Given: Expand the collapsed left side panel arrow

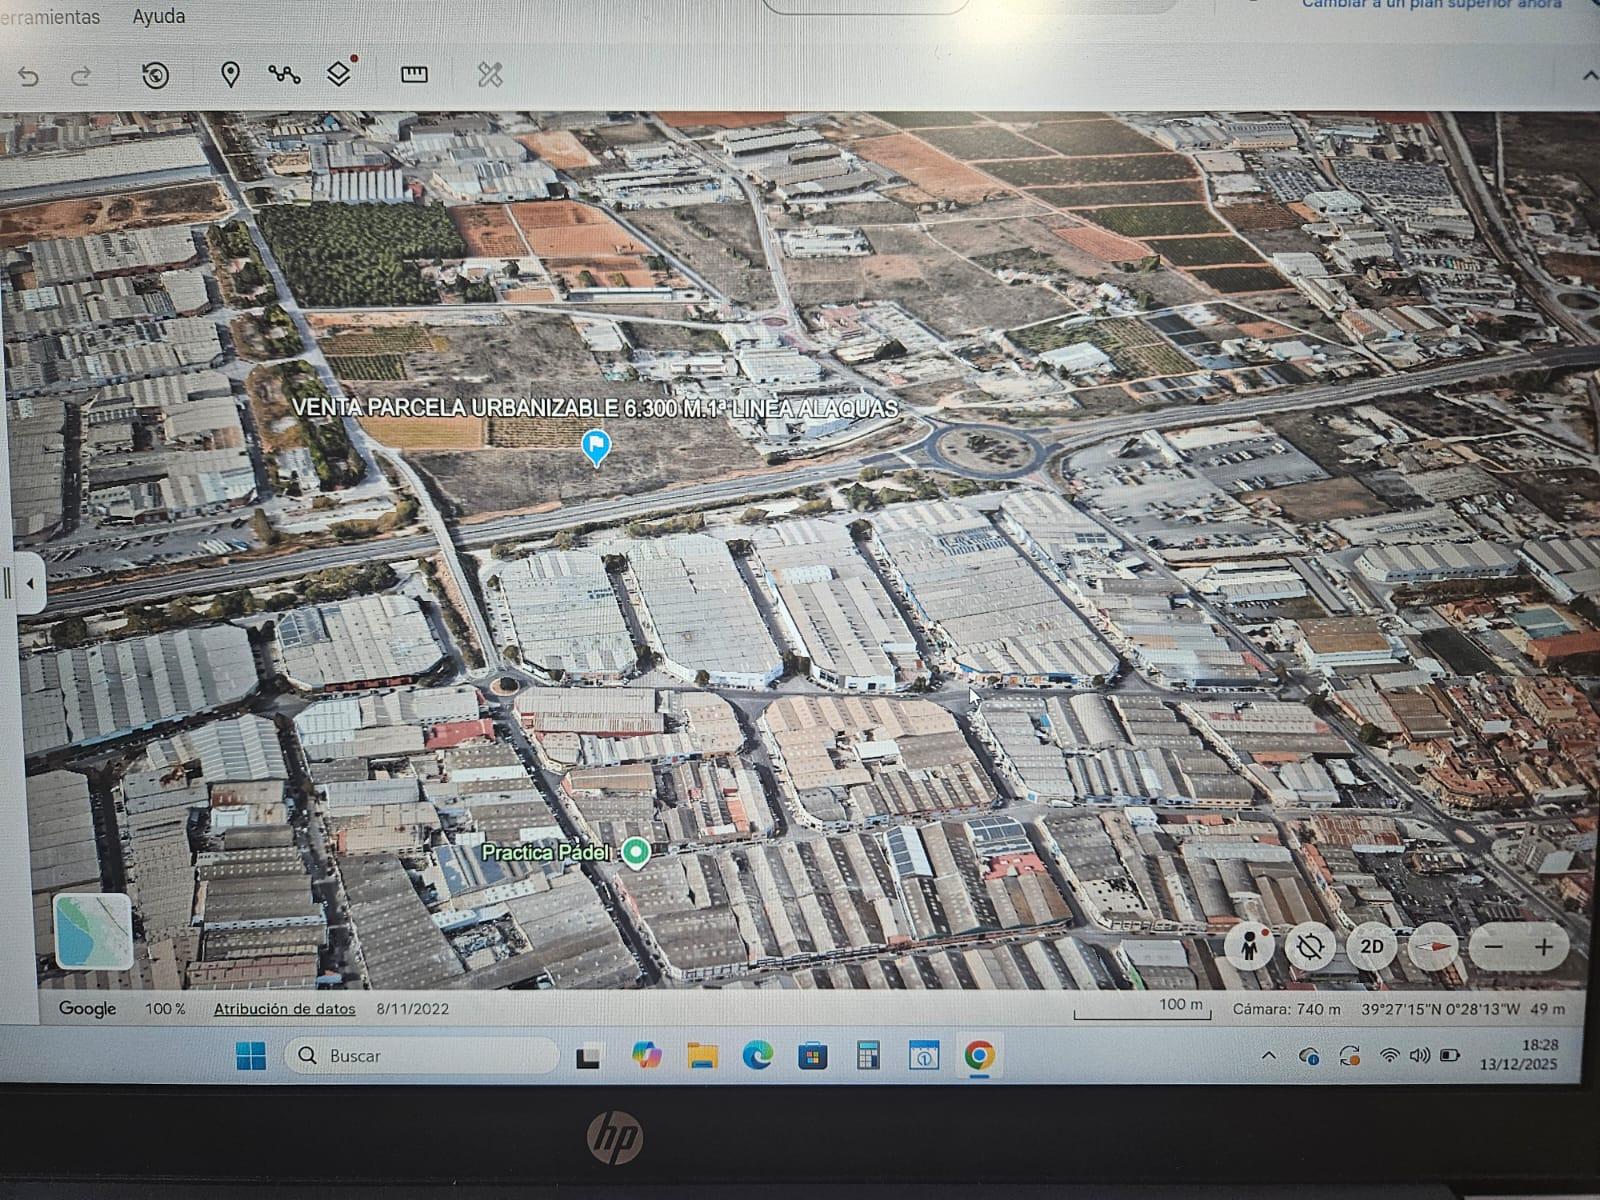Looking at the screenshot, I should point(30,583).
